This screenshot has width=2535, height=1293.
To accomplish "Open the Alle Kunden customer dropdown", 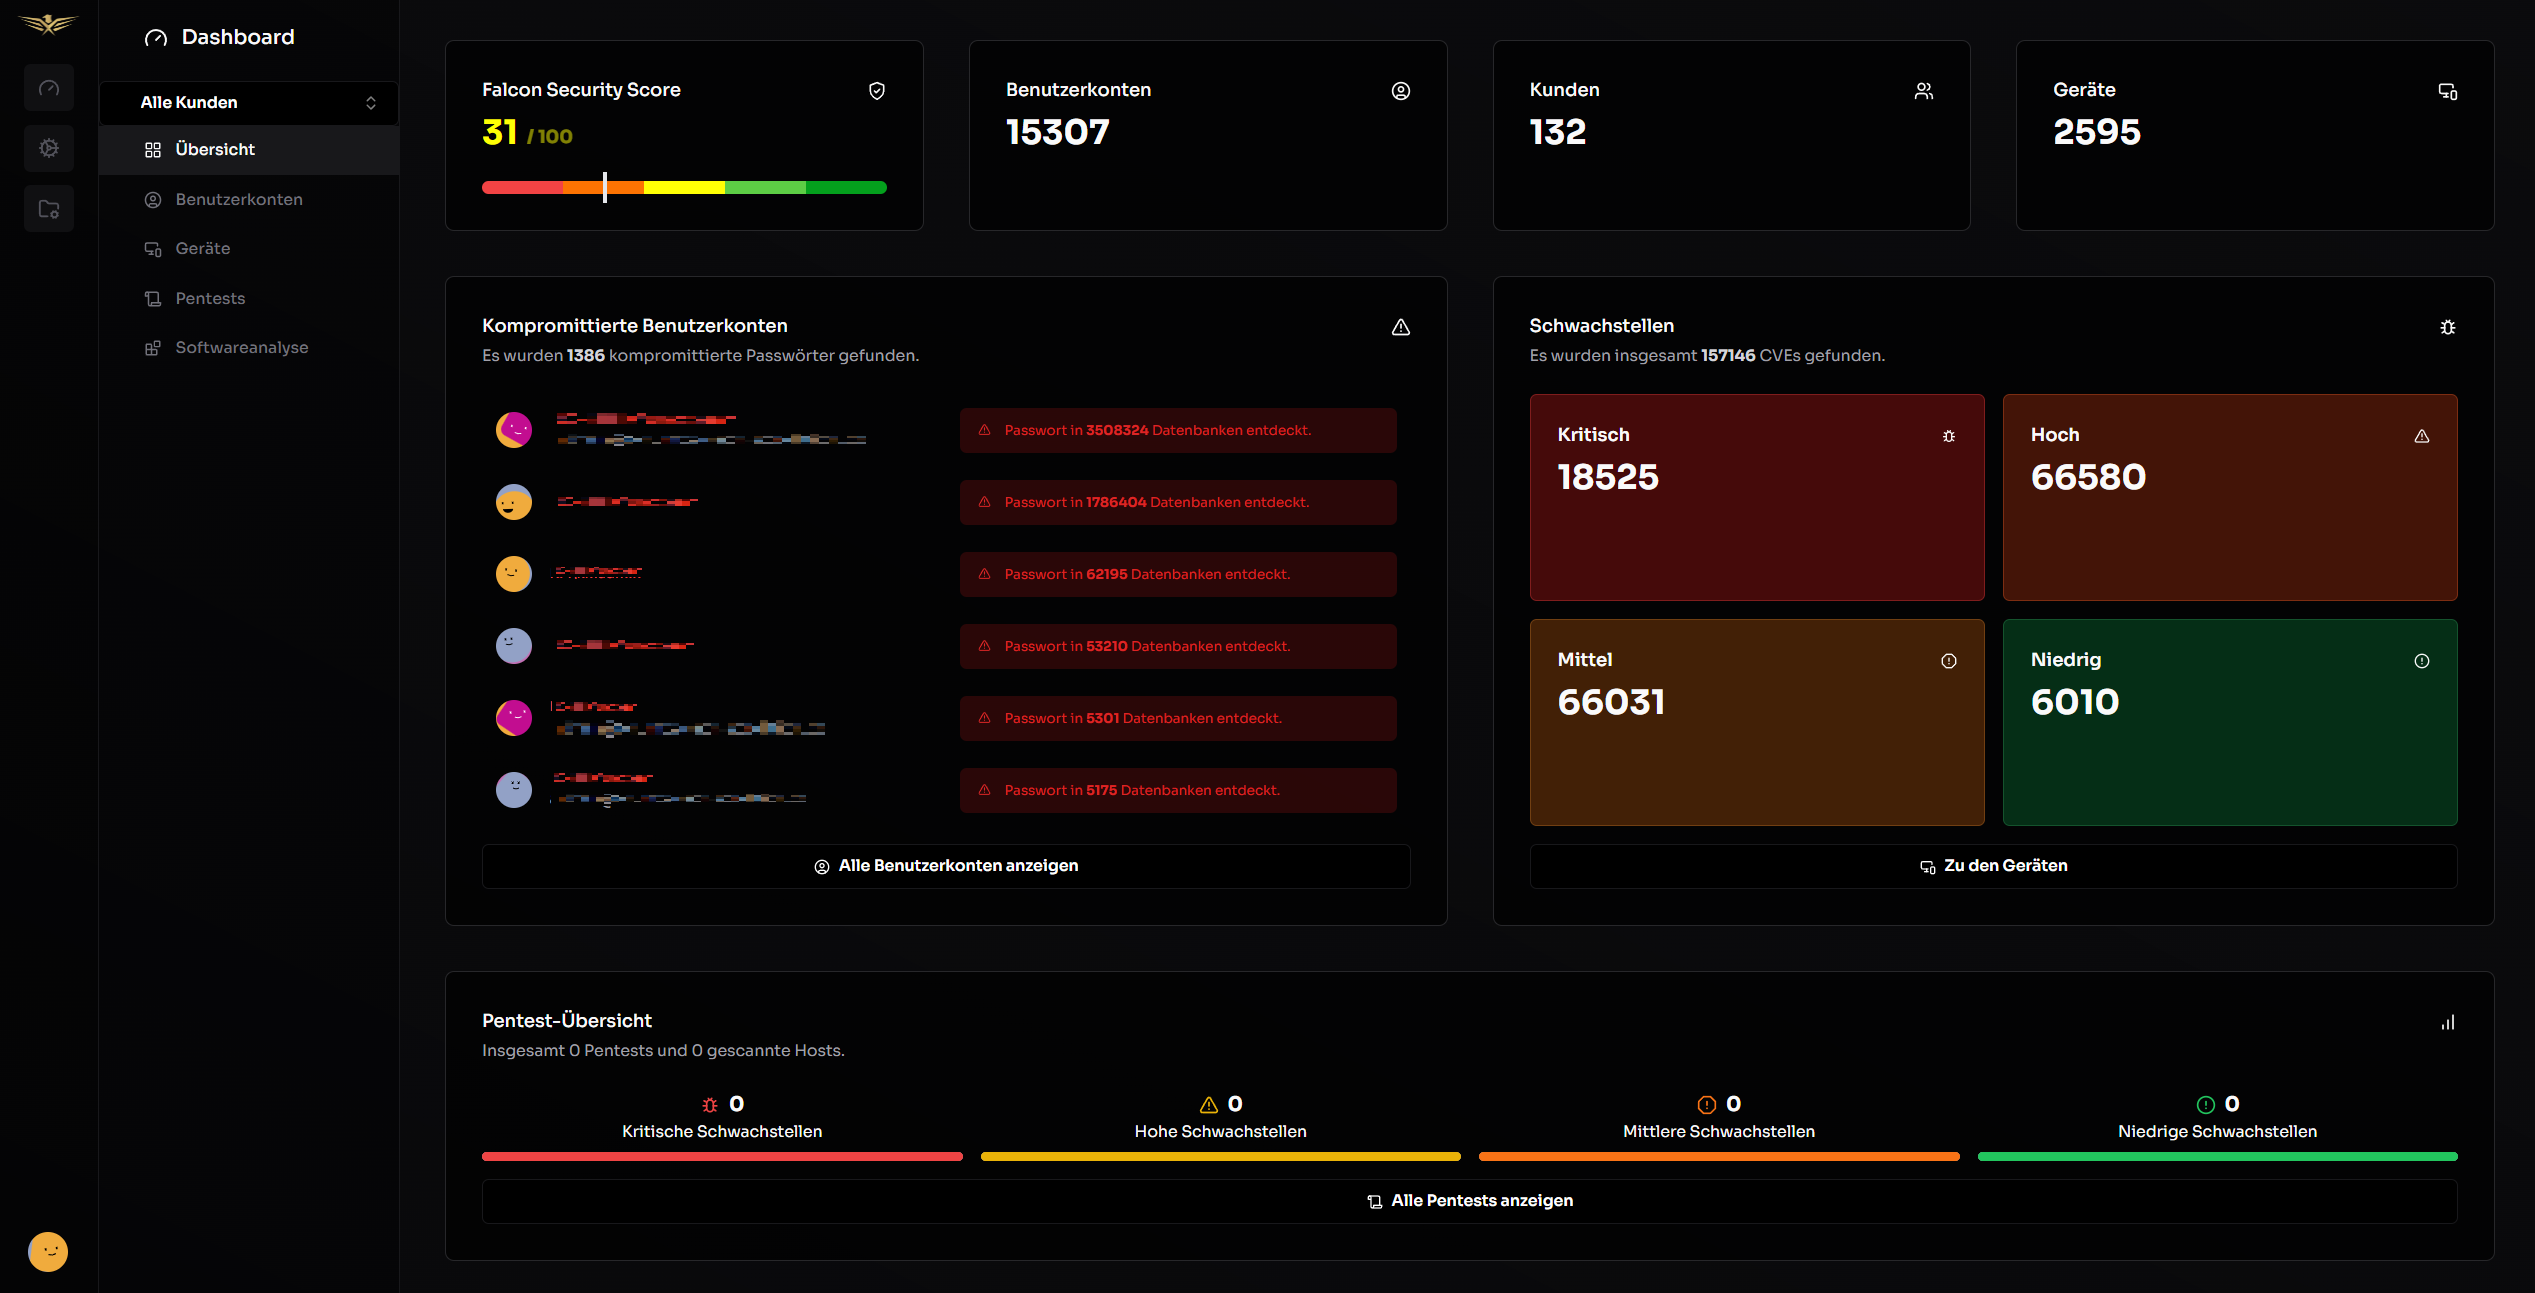I will [x=249, y=103].
